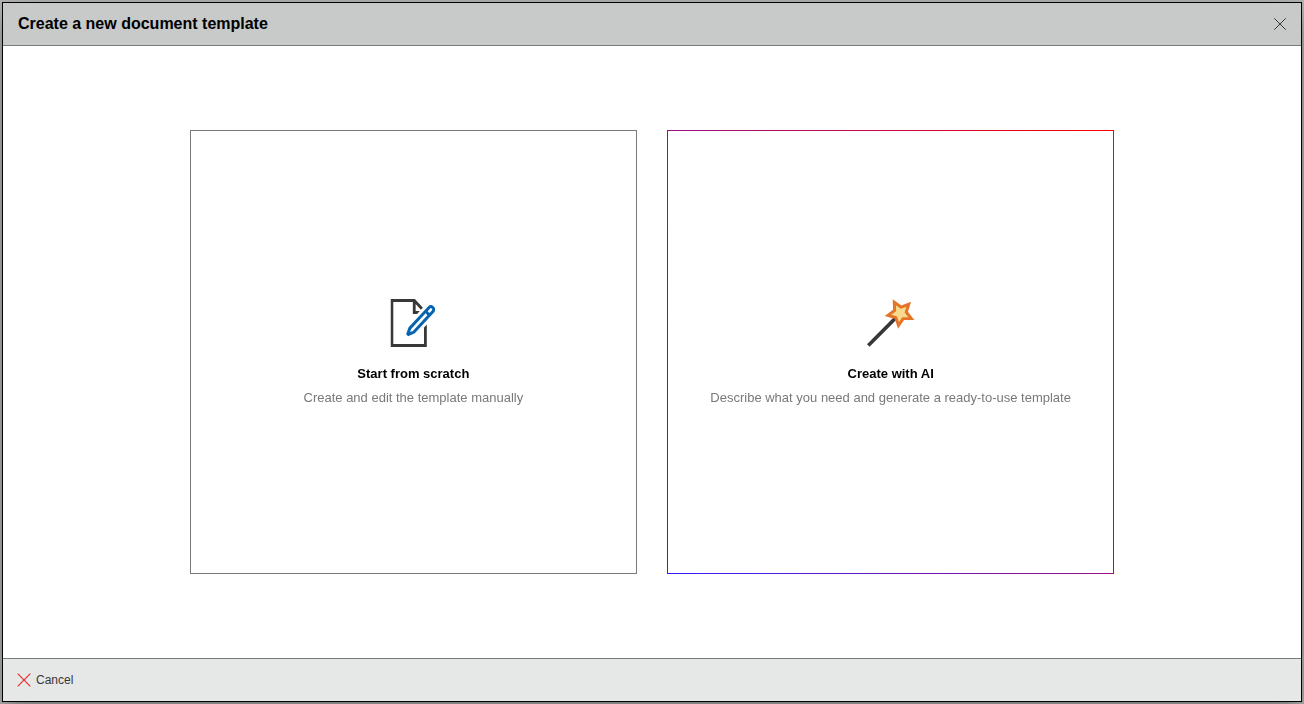
Task: Click 'Describe what you need' description text
Action: click(x=890, y=398)
